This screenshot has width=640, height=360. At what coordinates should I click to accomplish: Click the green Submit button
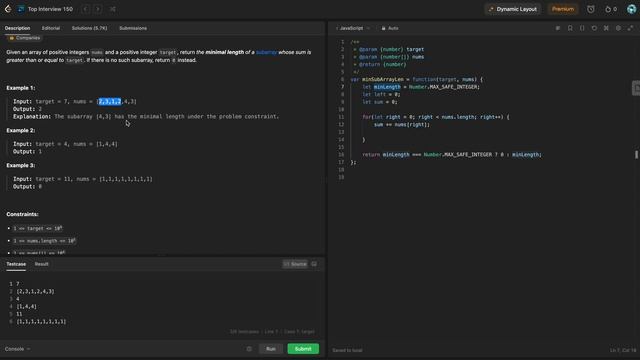click(x=303, y=349)
